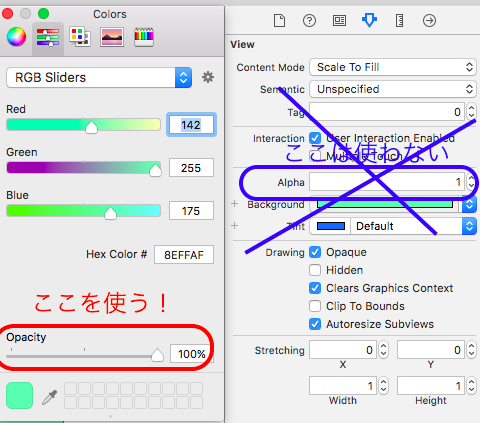
Task: Open the color wheel picker tab
Action: click(x=16, y=37)
